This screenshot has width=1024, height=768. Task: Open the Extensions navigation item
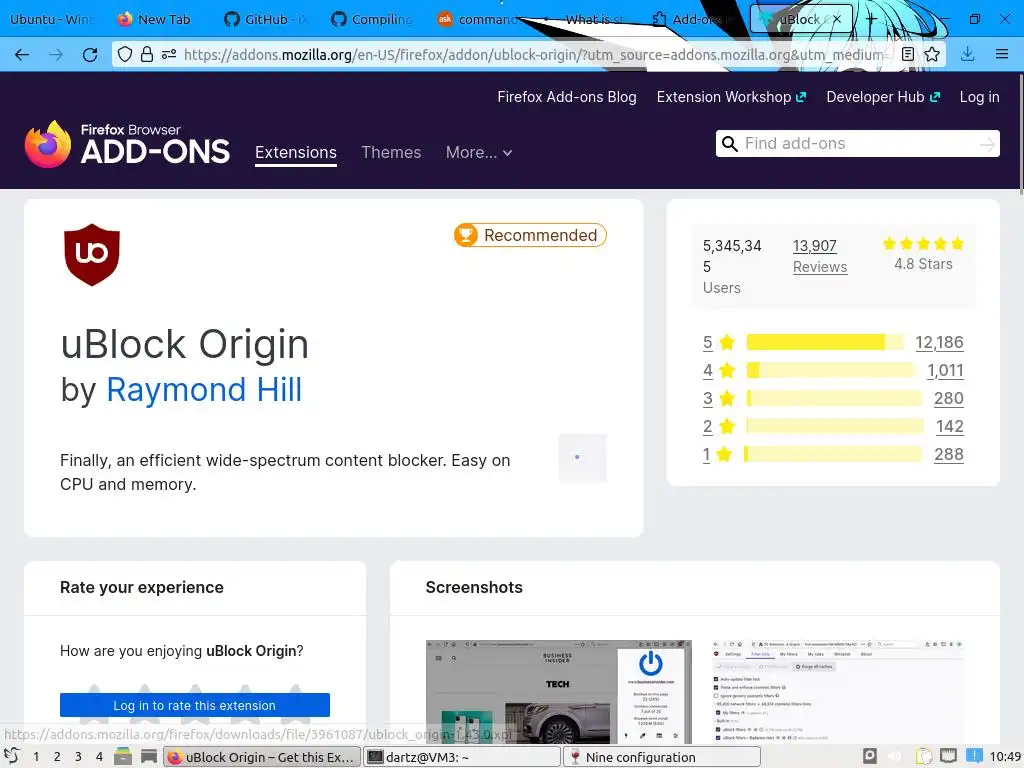(x=296, y=152)
